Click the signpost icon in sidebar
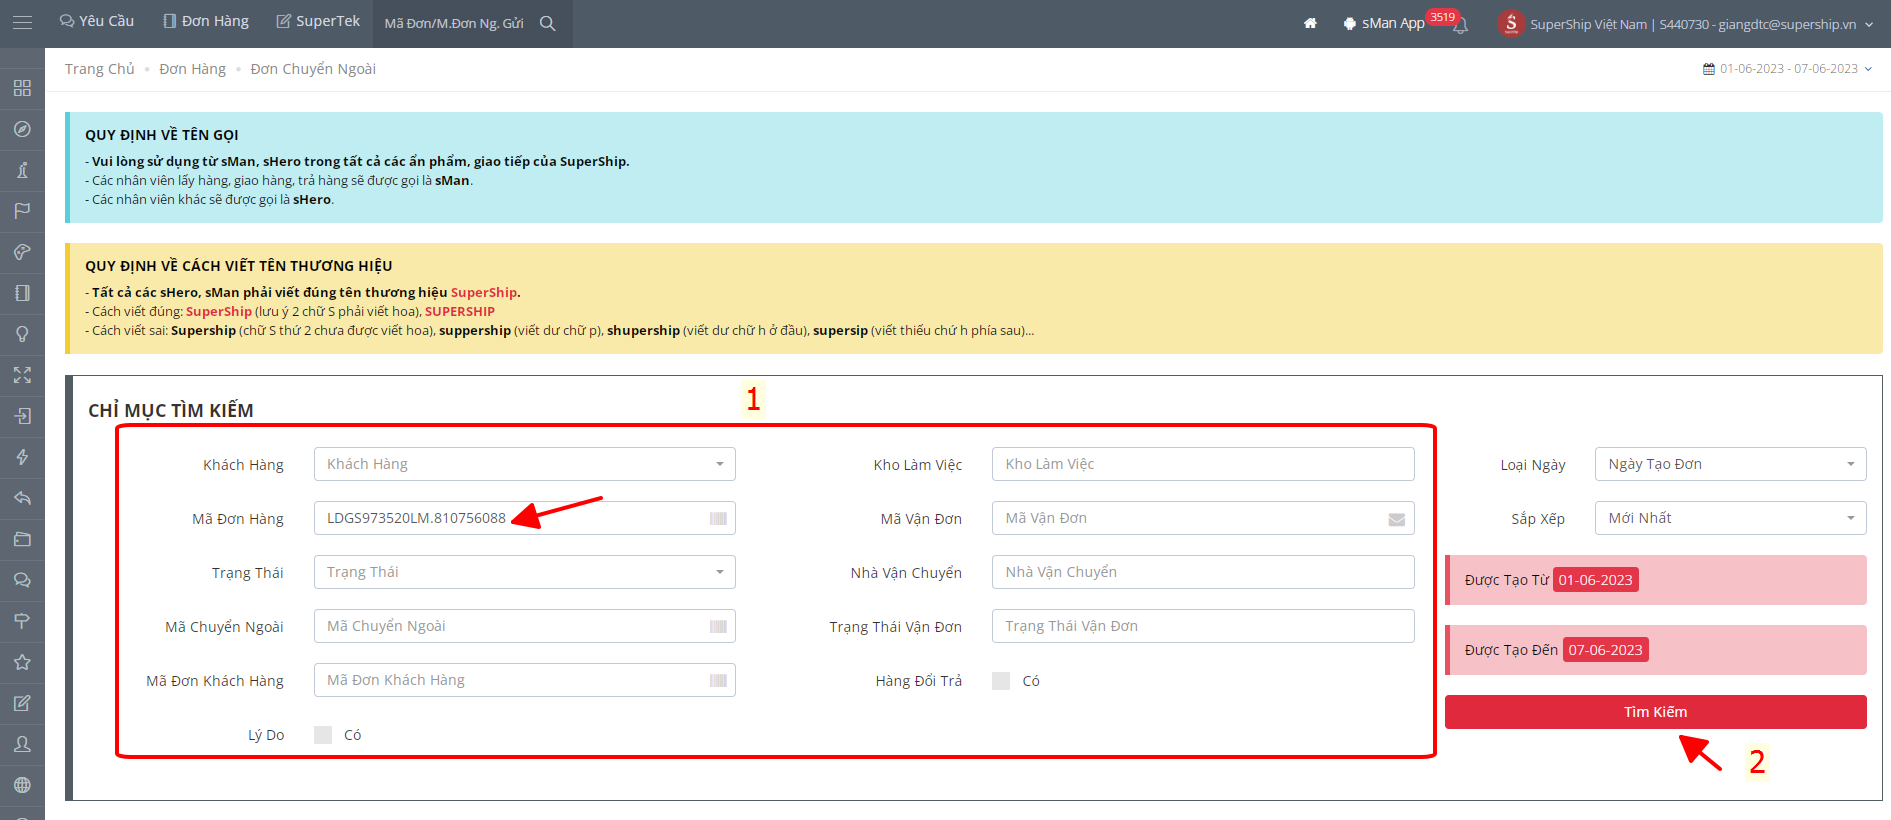Screen dimensions: 1891x820 [22, 621]
